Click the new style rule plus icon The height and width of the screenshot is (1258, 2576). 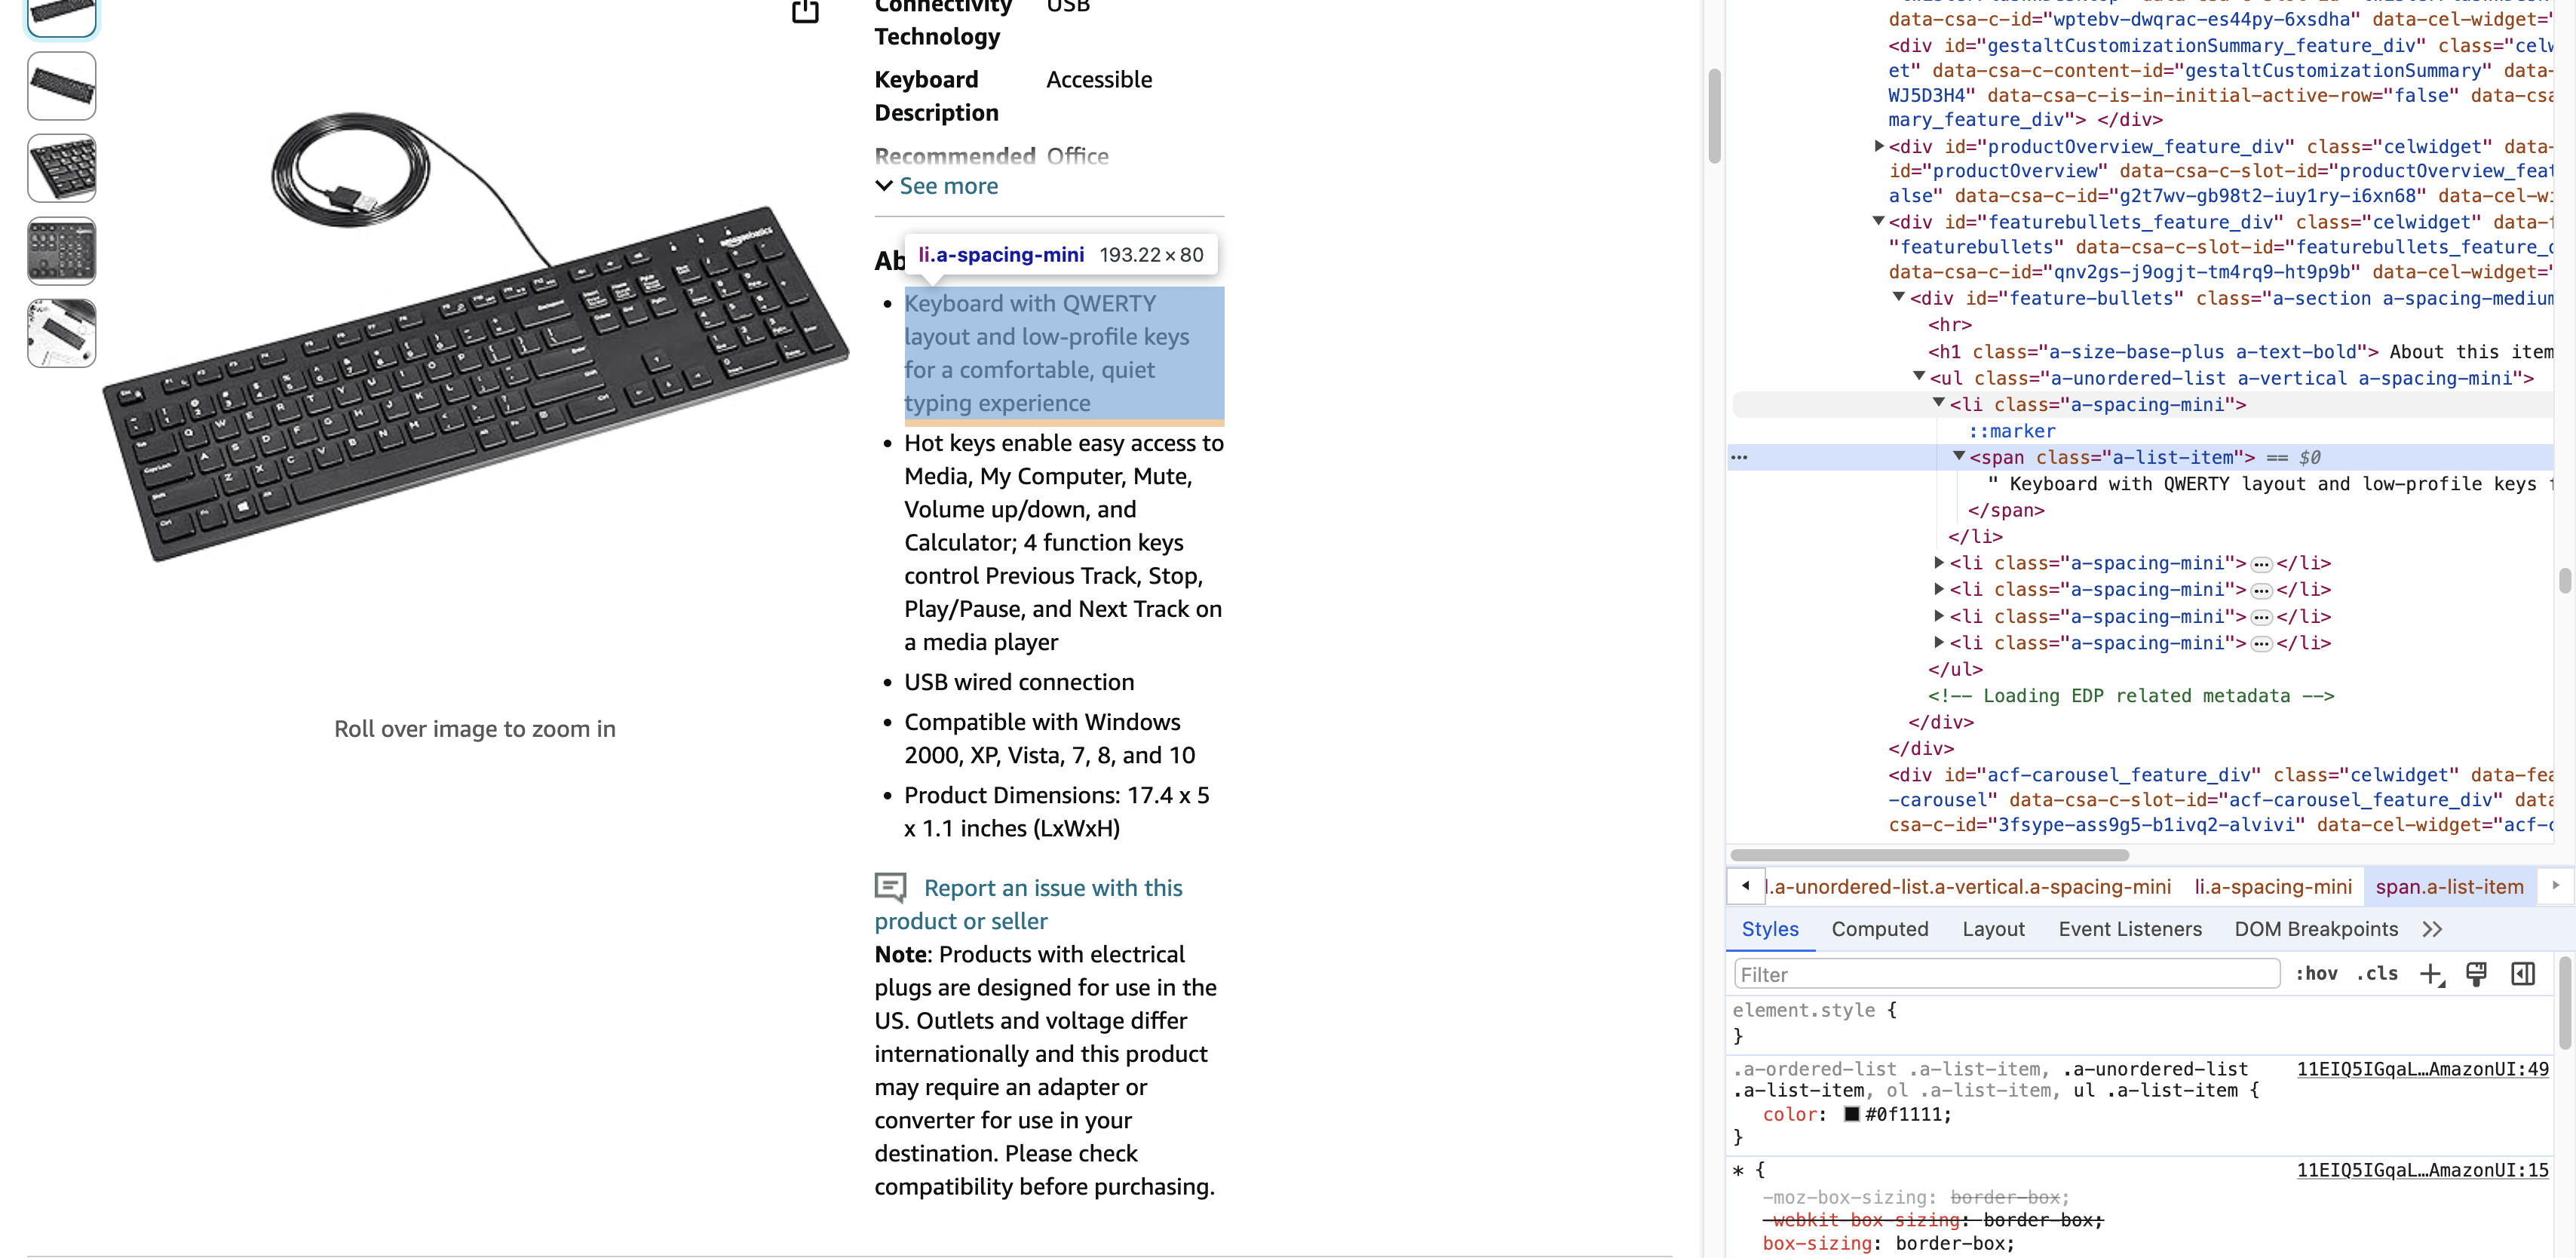(x=2431, y=974)
